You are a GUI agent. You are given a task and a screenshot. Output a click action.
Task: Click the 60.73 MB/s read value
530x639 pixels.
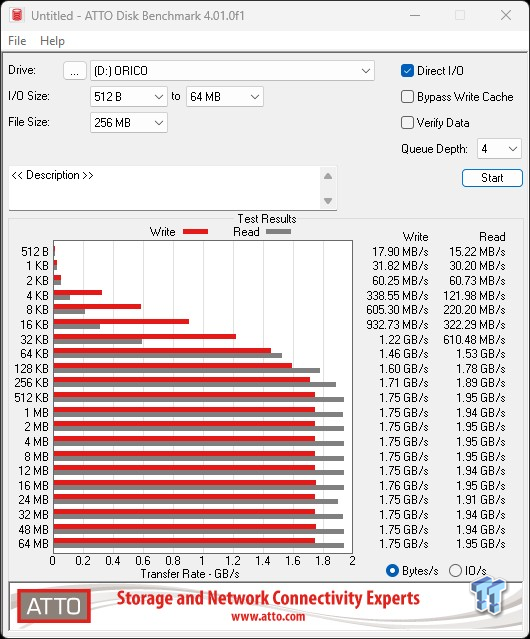point(477,281)
